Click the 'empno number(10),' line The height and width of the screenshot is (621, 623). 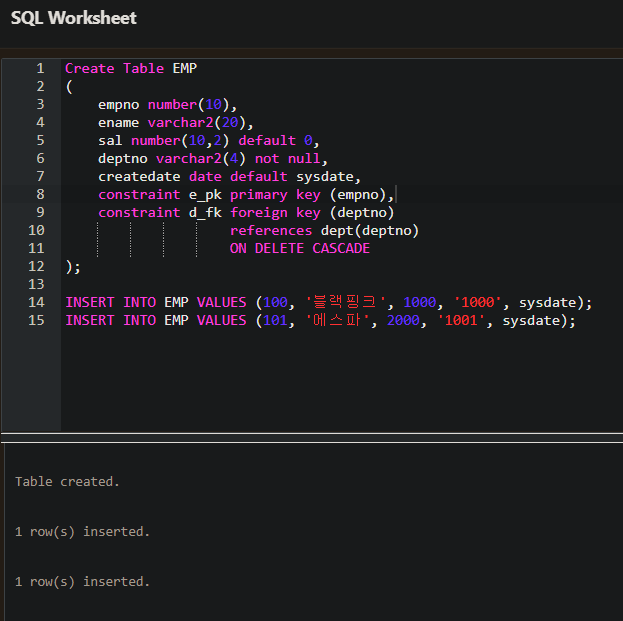pyautogui.click(x=167, y=104)
